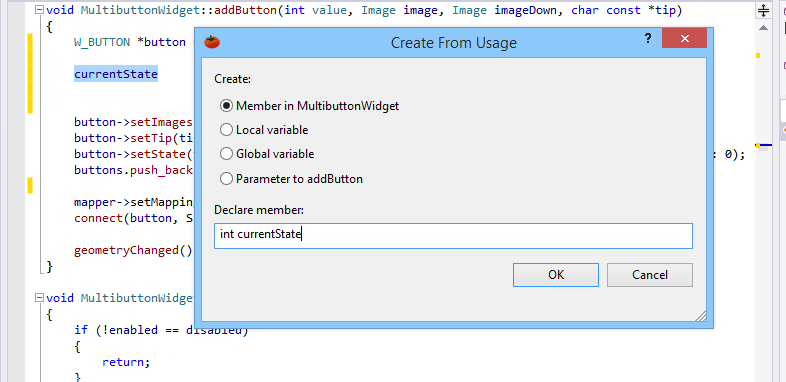Select Member in MultibuttonWidget radio option
This screenshot has width=786, height=382.
tap(309, 106)
